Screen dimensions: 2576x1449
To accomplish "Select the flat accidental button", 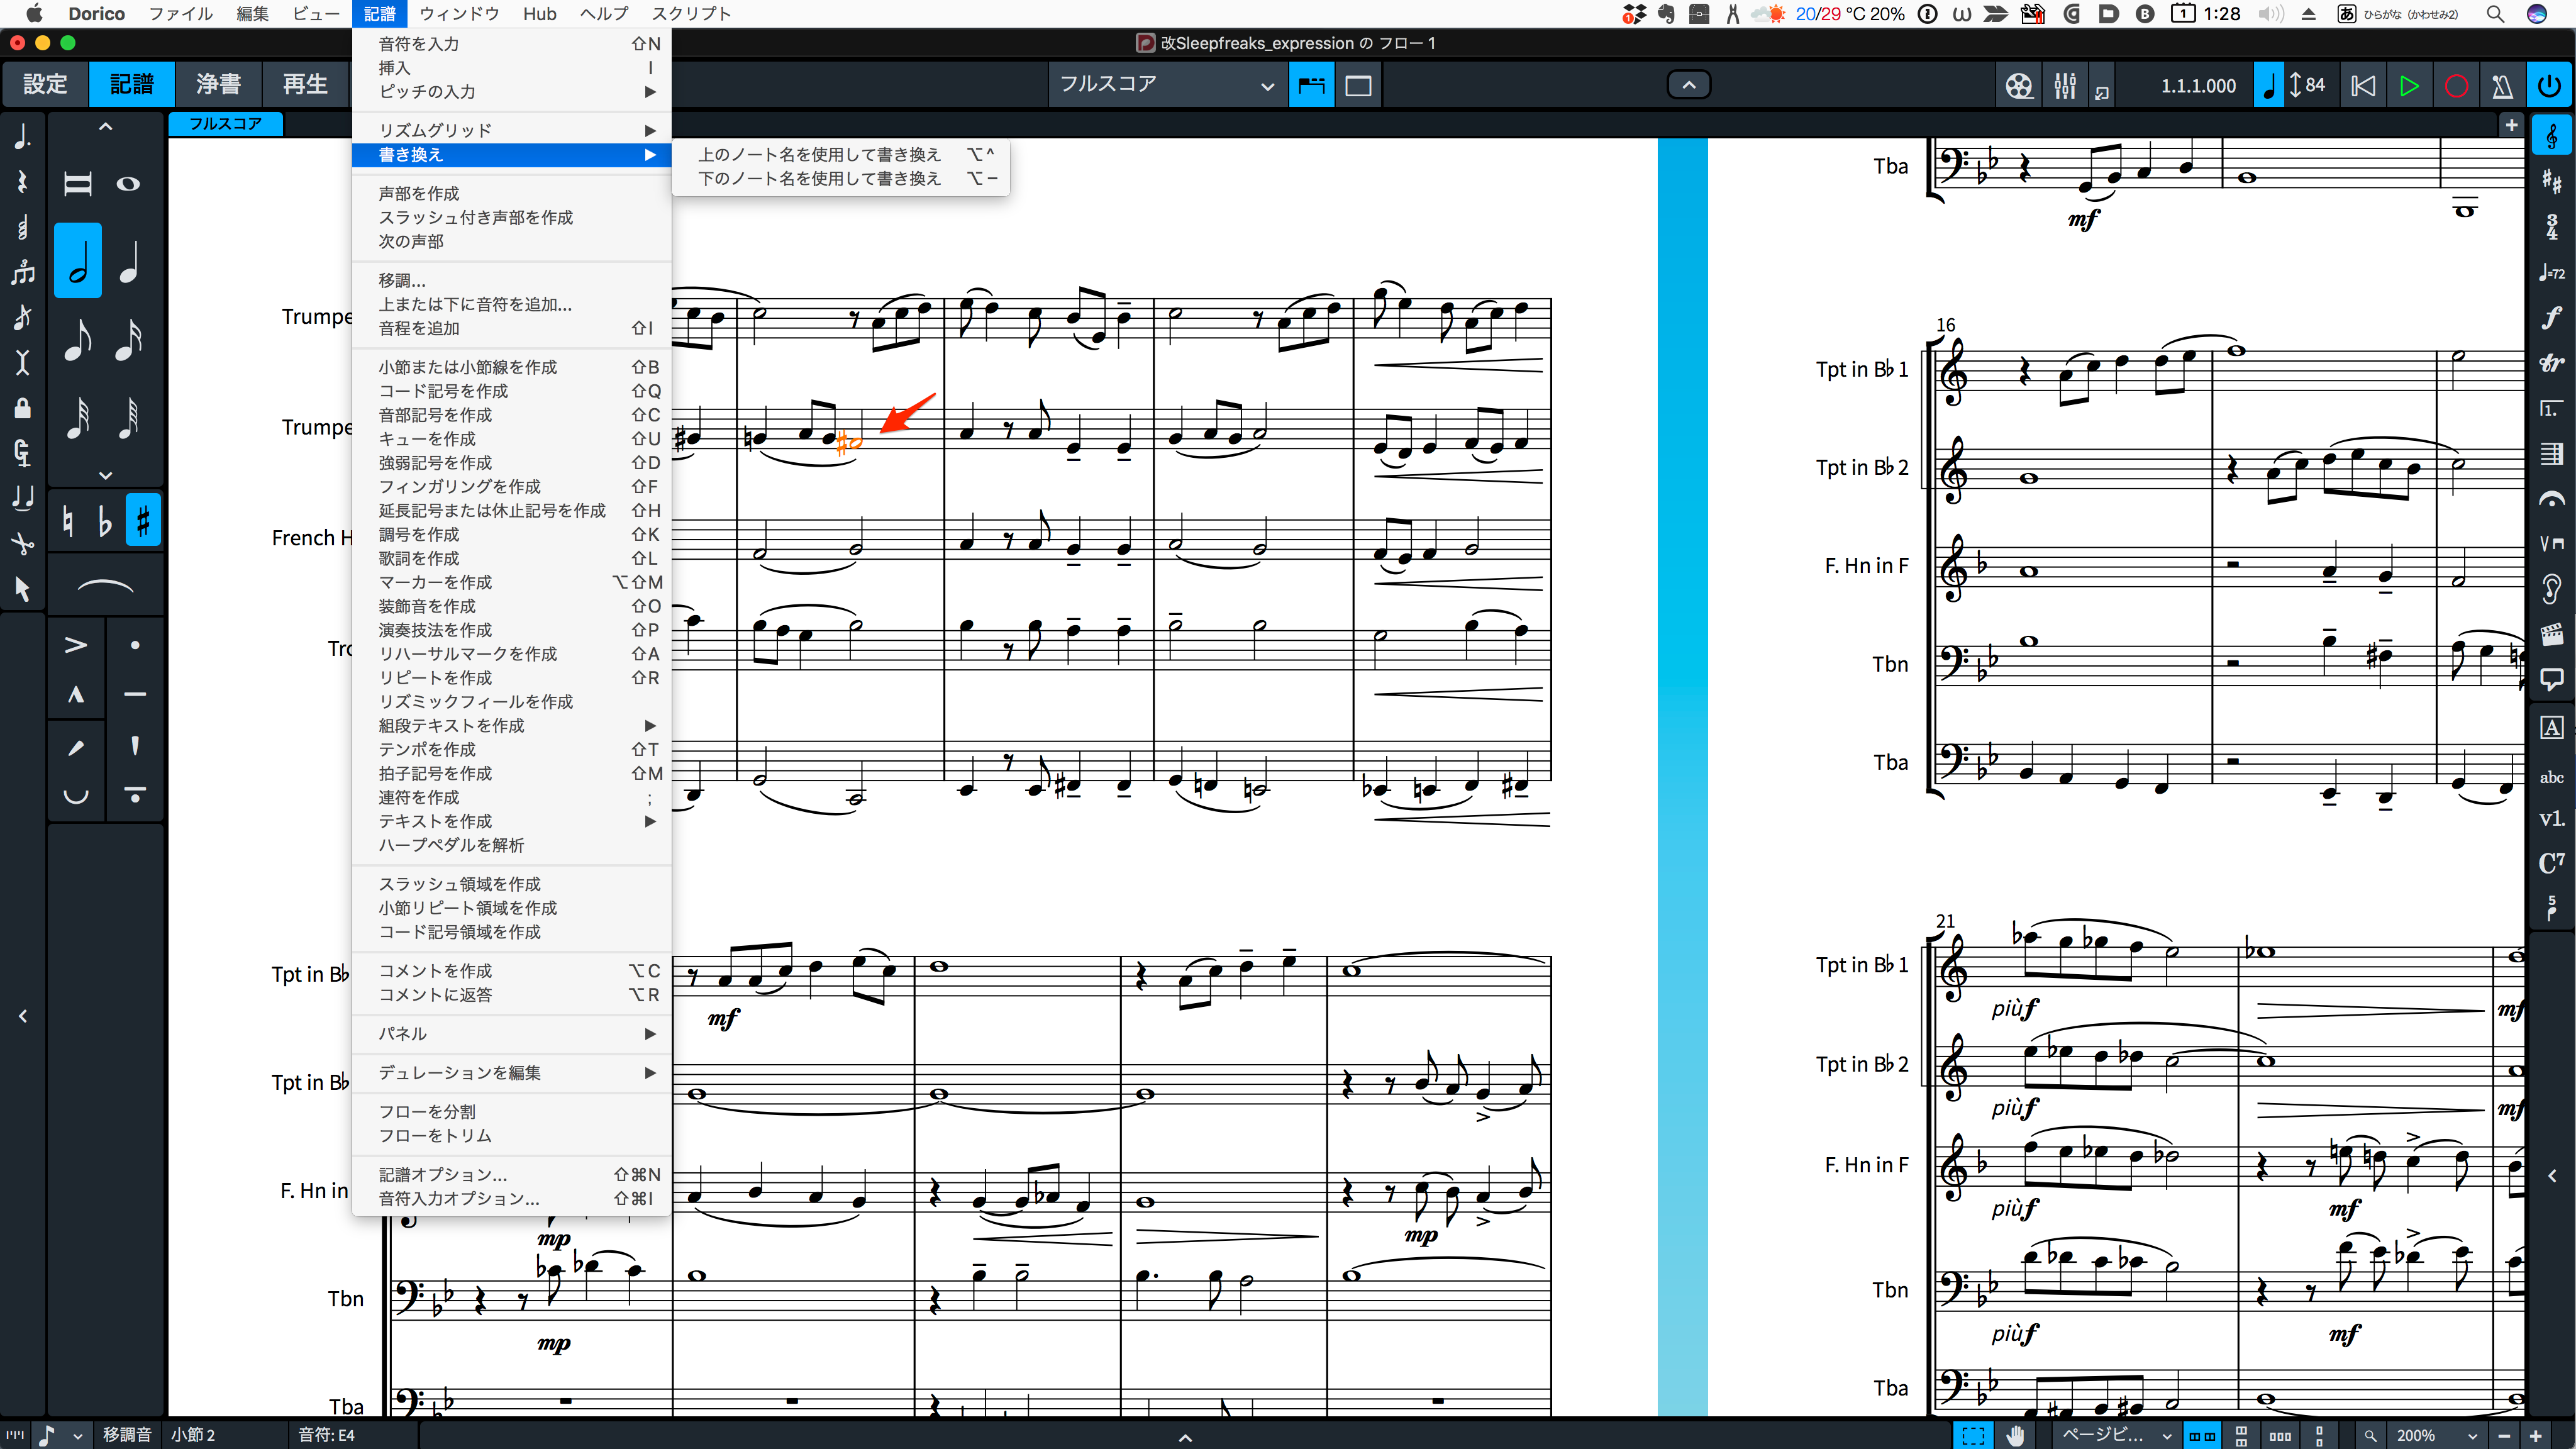I will [x=105, y=520].
